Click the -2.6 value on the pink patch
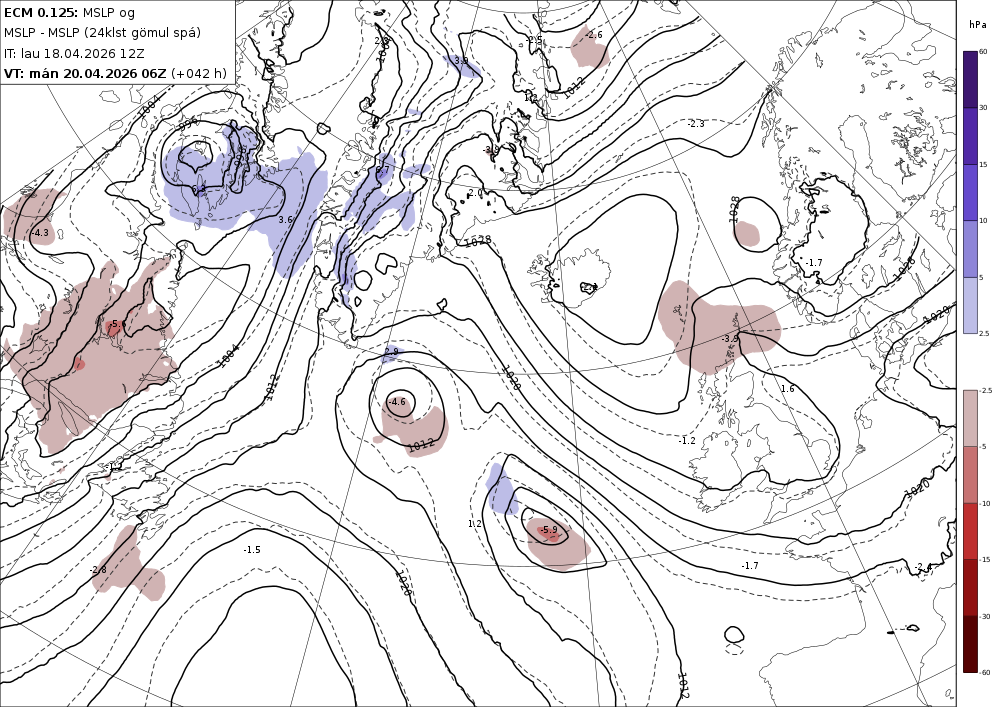Viewport: 1000px width, 707px height. (594, 34)
